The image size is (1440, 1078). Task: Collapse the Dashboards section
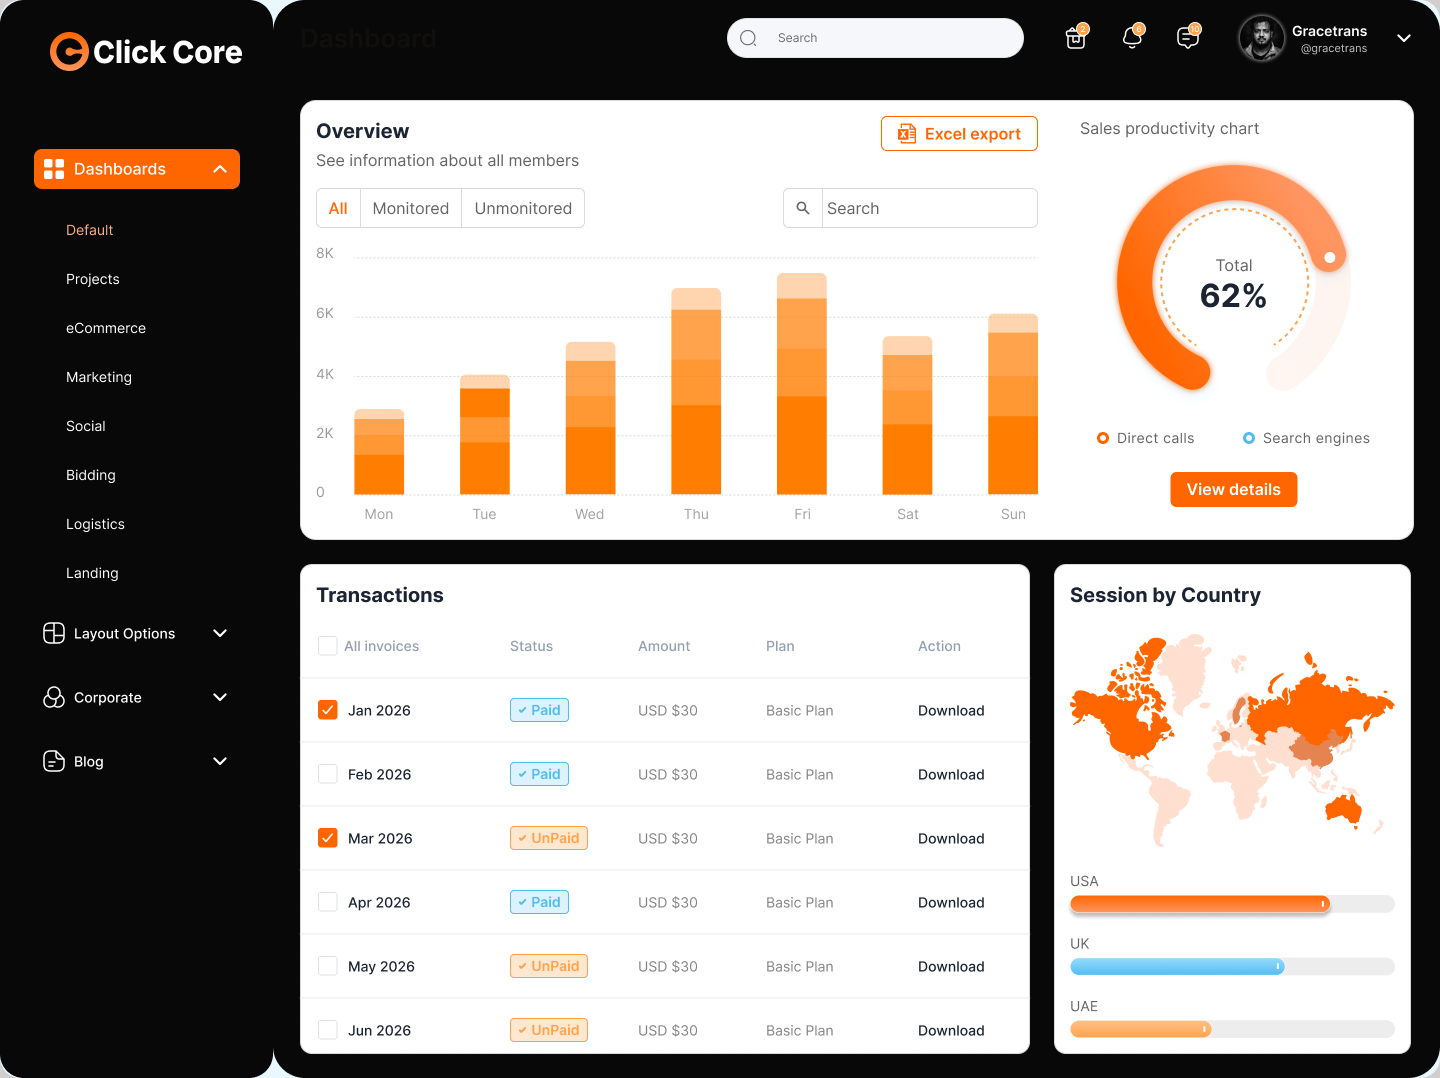point(219,168)
